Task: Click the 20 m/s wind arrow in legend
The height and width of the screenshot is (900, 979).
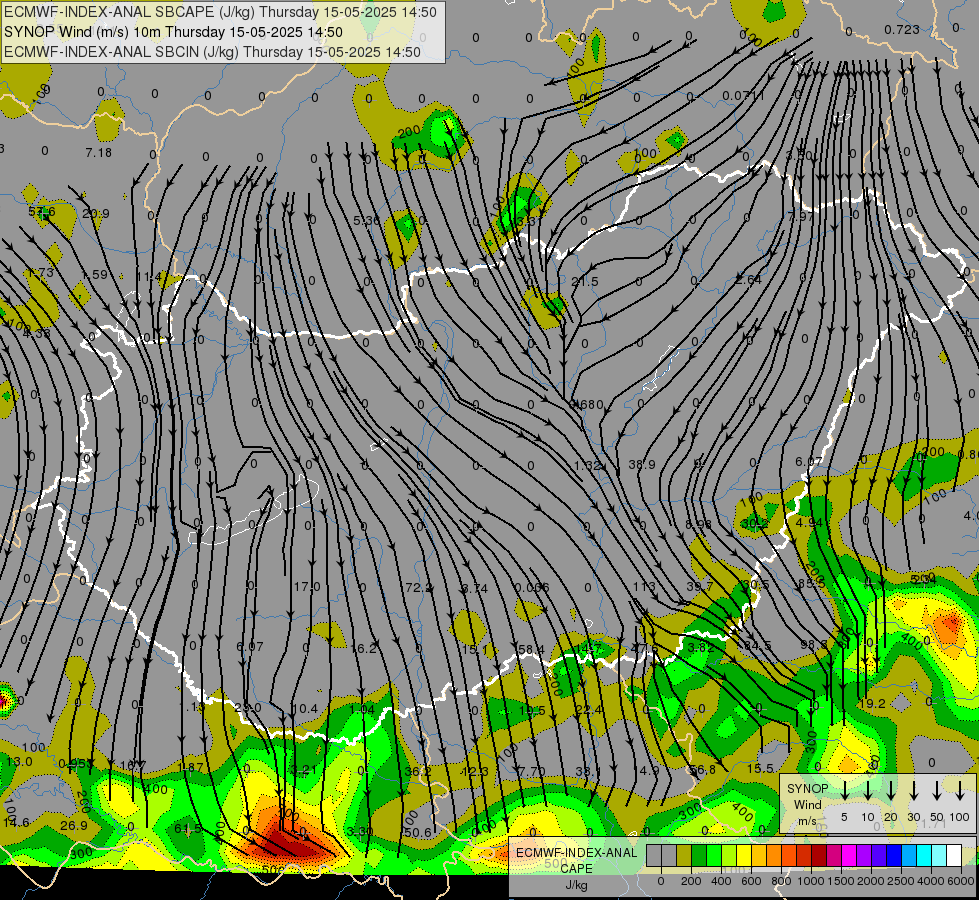Action: [891, 791]
